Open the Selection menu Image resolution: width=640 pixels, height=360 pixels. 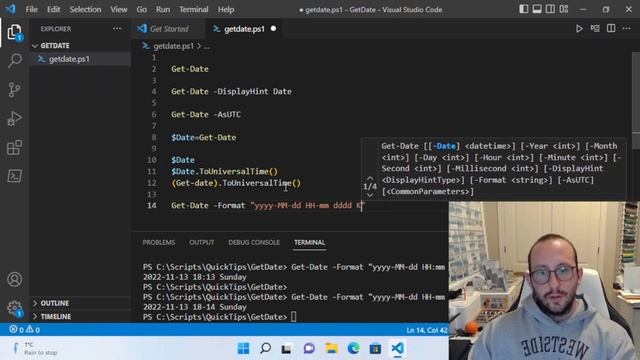[85, 9]
